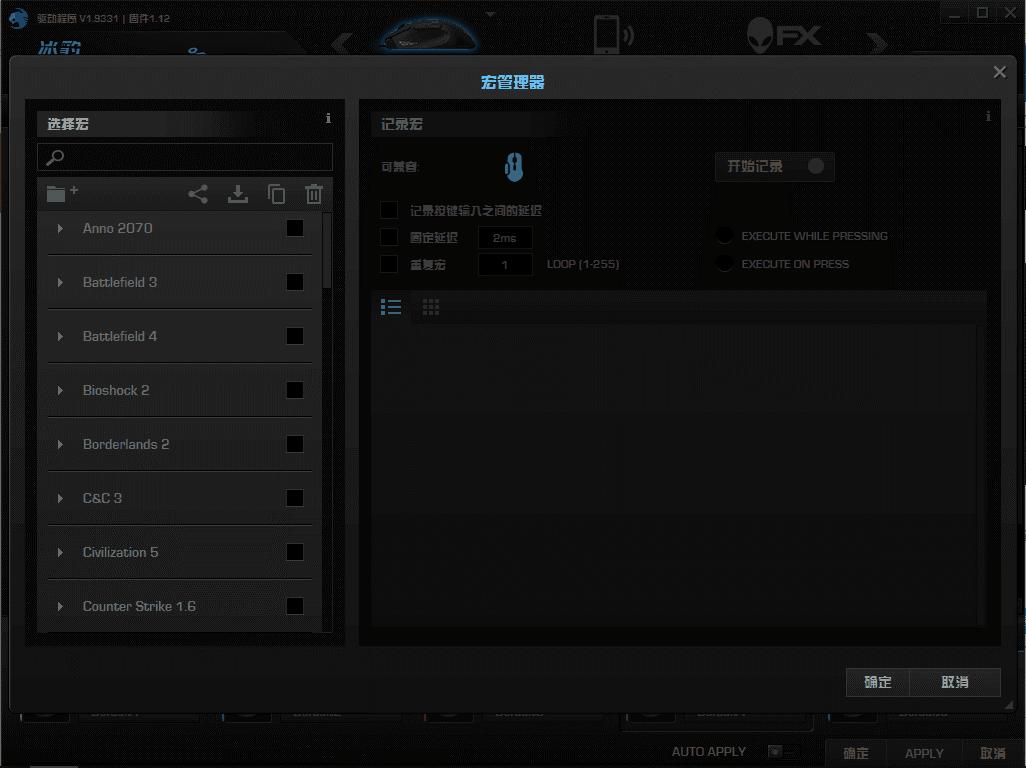This screenshot has width=1026, height=768.
Task: Switch to grid view of macro steps
Action: 431,307
